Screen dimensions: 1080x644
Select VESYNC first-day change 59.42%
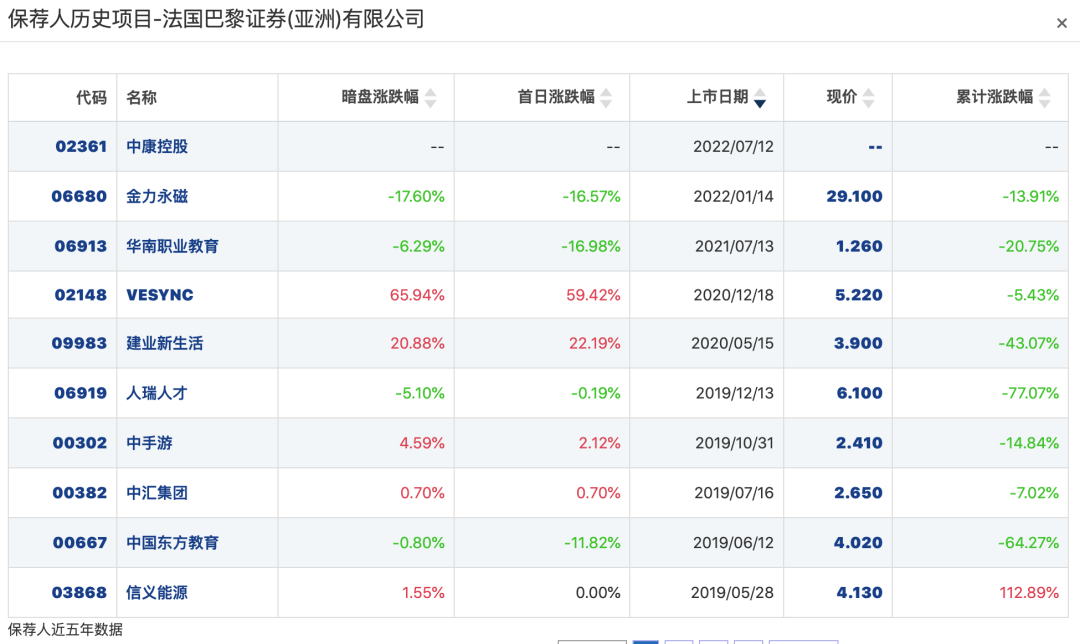[593, 295]
